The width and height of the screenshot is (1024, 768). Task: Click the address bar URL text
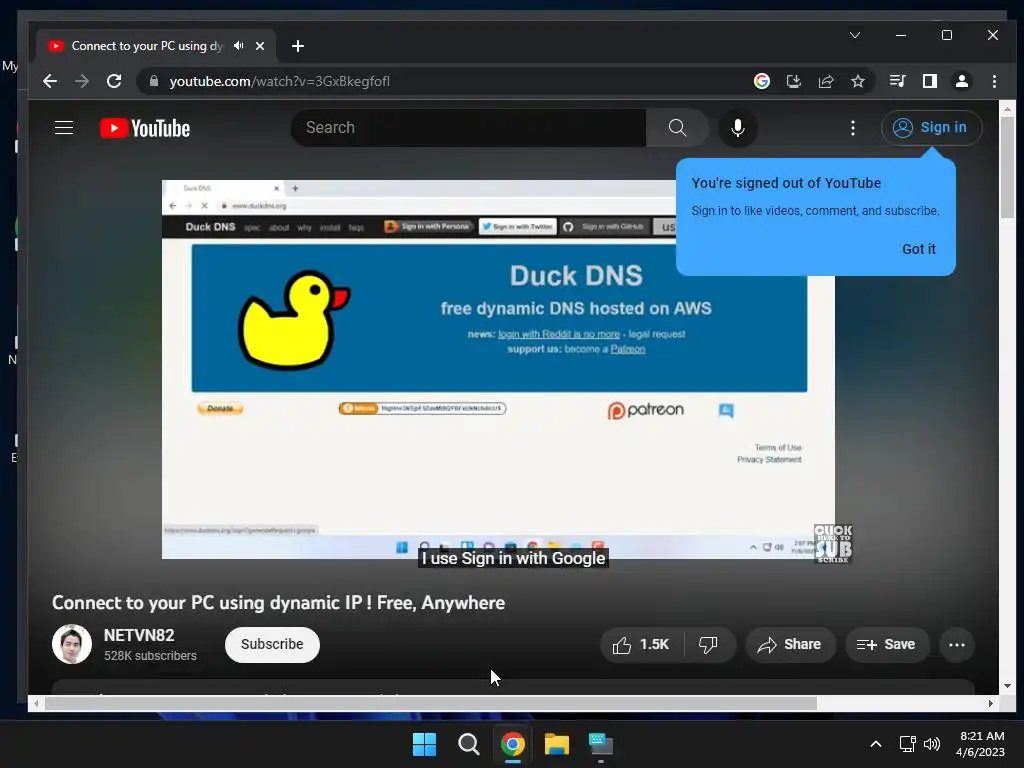(x=280, y=81)
